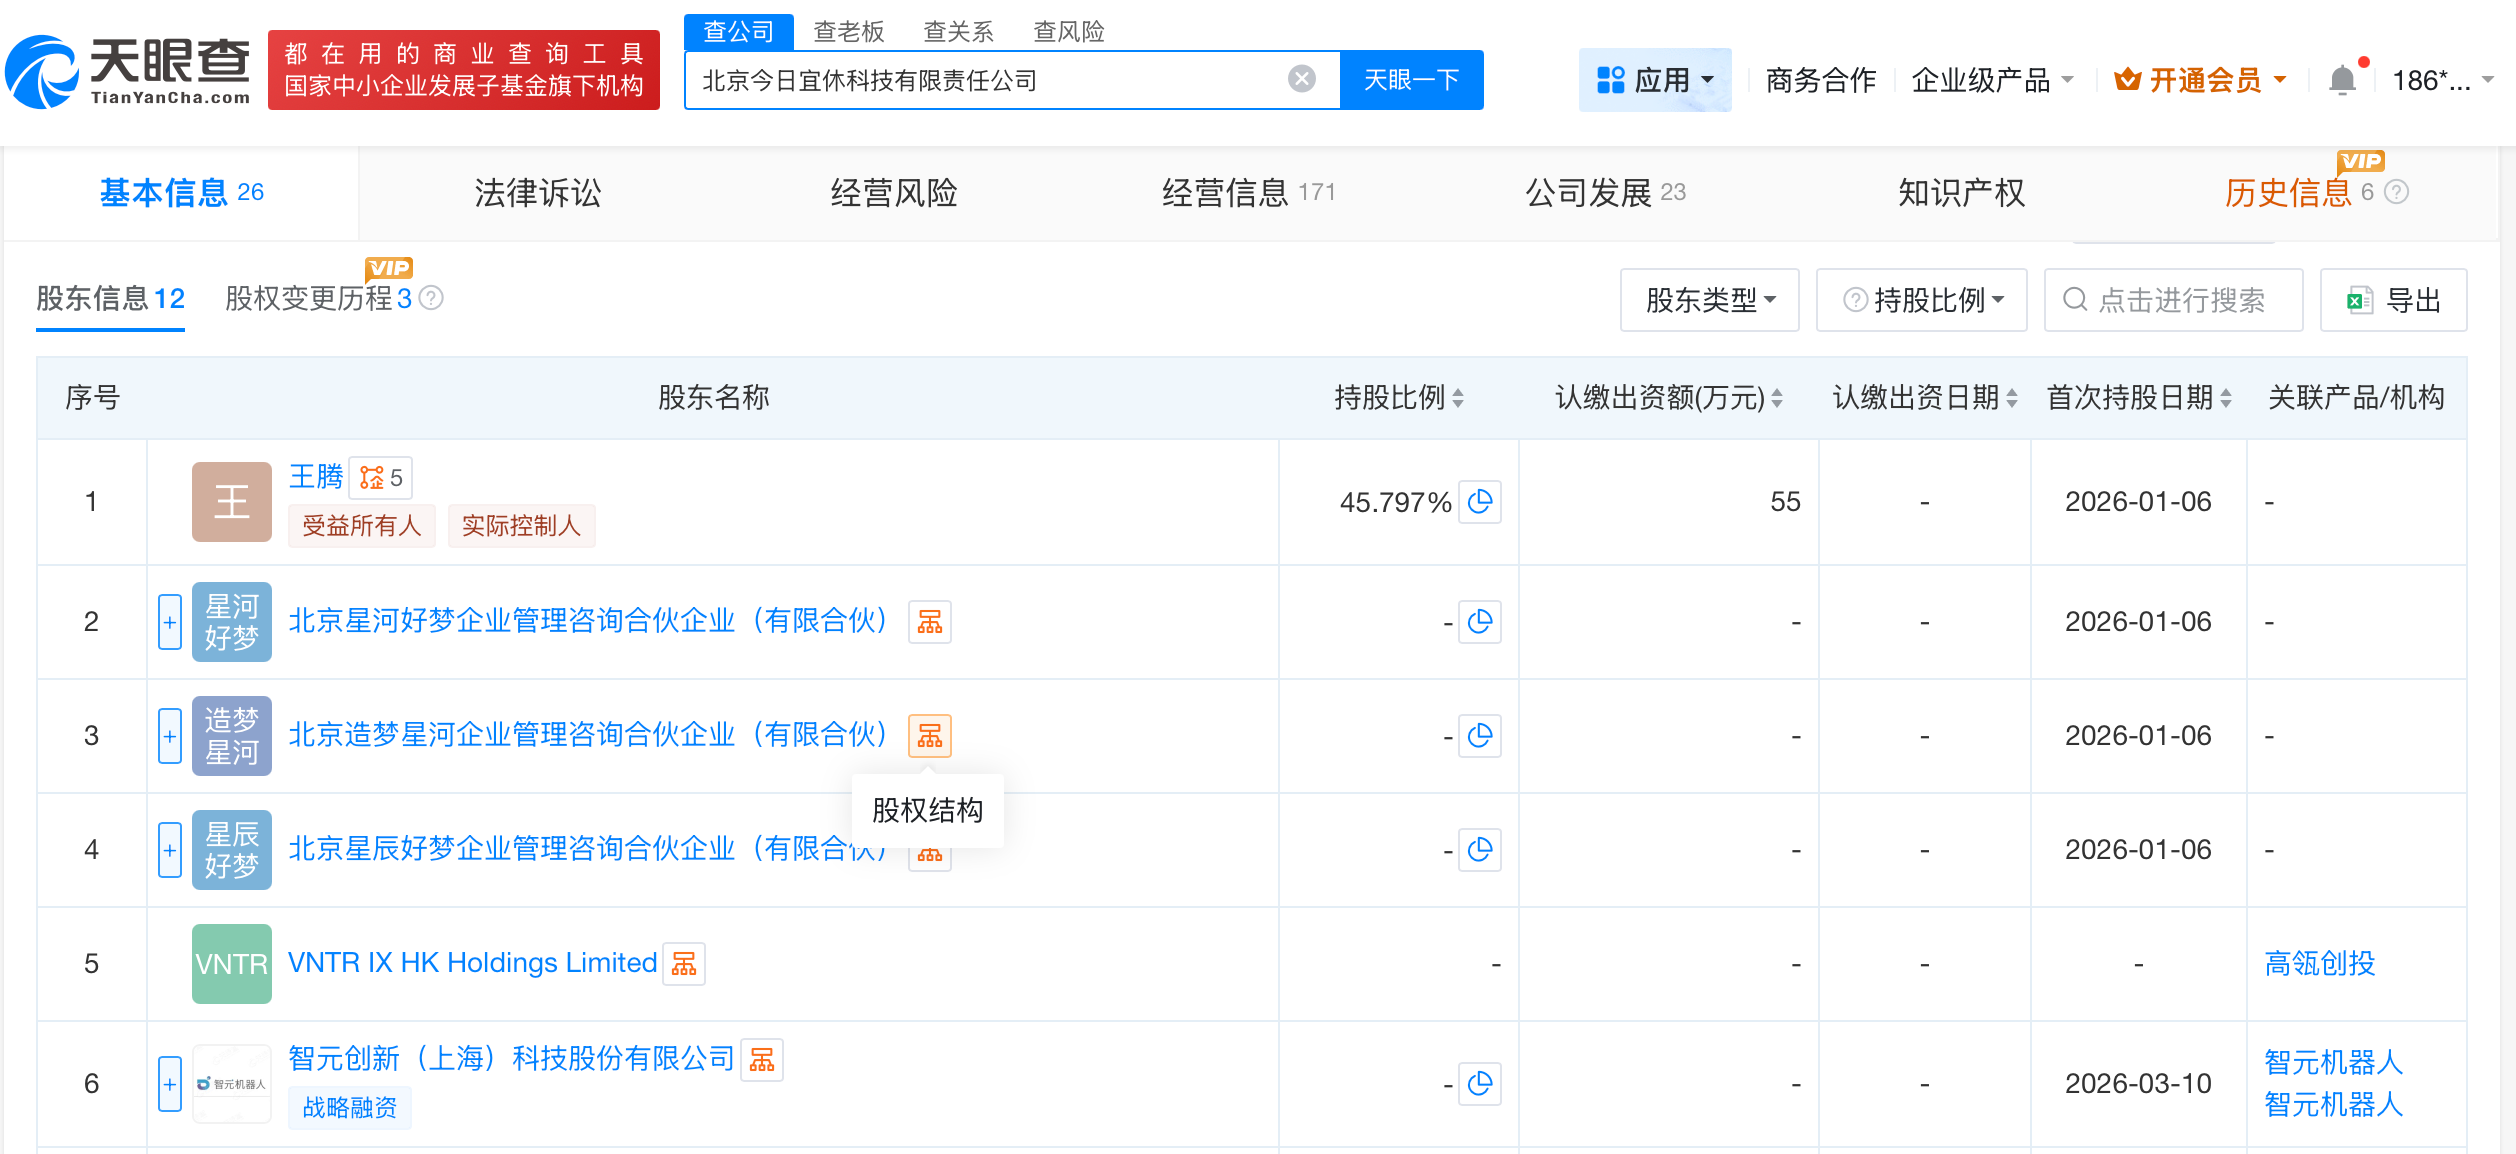Click the 星河好梦 logo thumbnail
This screenshot has height=1154, width=2516.
click(231, 622)
